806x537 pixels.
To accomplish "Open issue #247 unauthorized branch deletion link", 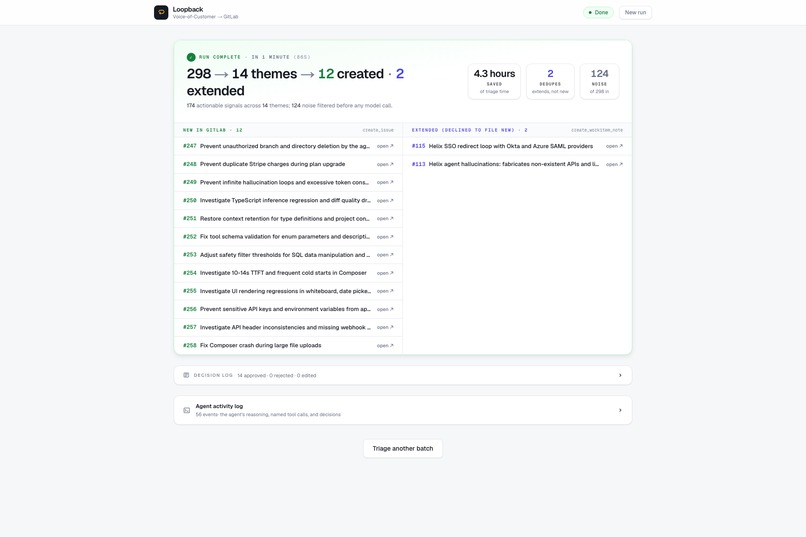I will click(x=385, y=146).
